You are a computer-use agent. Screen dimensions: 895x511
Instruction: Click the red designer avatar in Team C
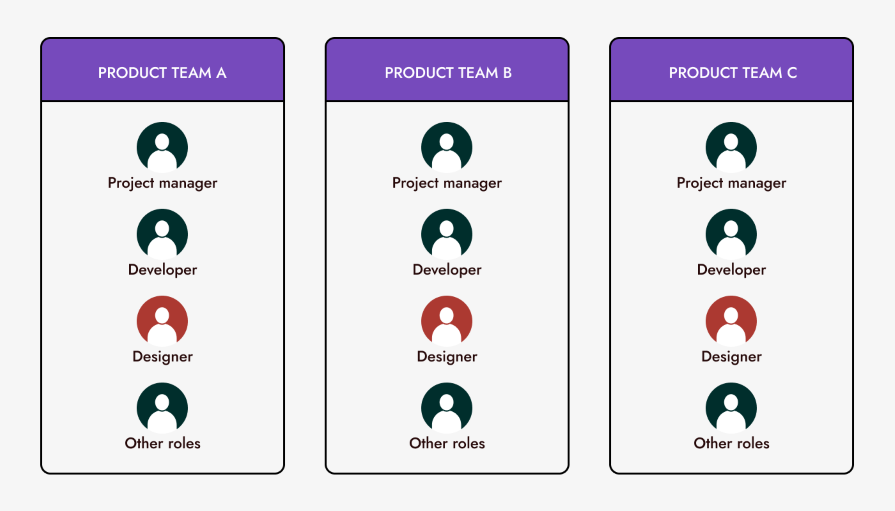click(x=731, y=321)
